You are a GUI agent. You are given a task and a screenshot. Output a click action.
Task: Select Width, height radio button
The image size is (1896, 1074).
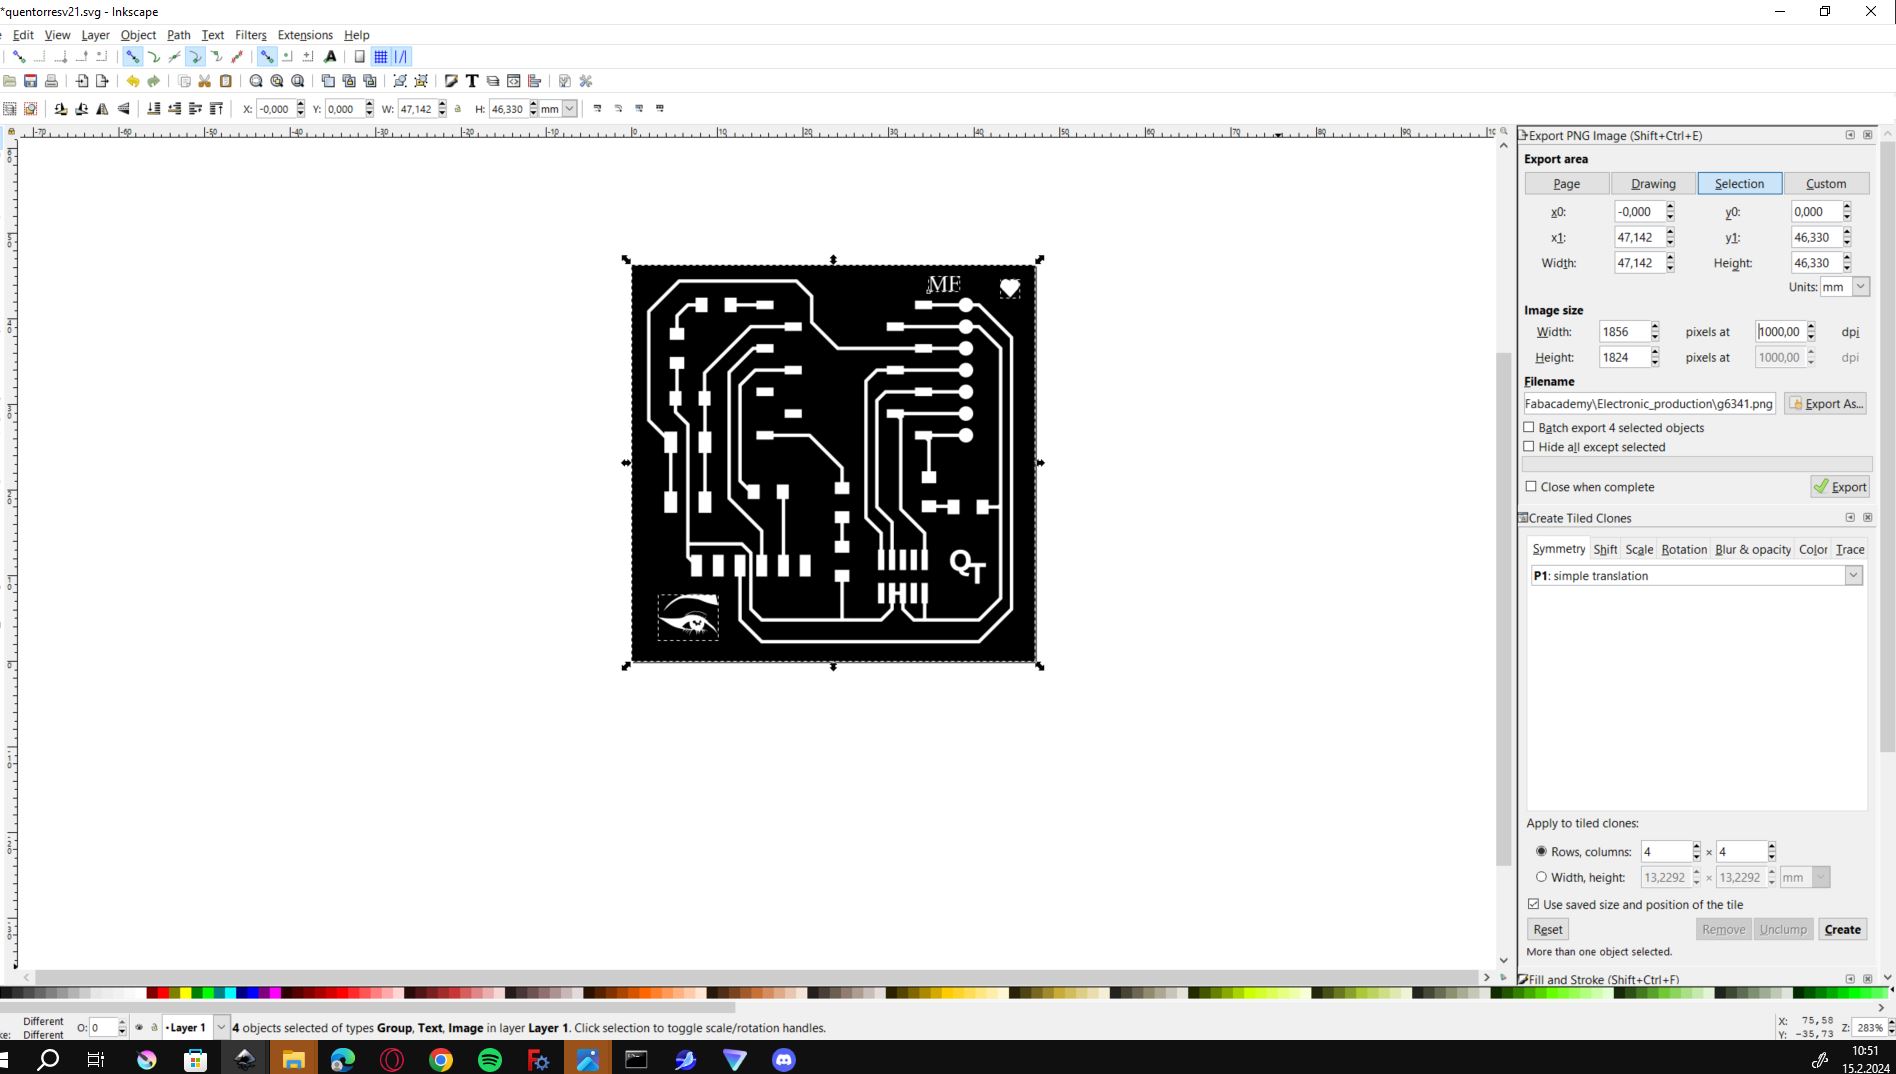(x=1541, y=877)
